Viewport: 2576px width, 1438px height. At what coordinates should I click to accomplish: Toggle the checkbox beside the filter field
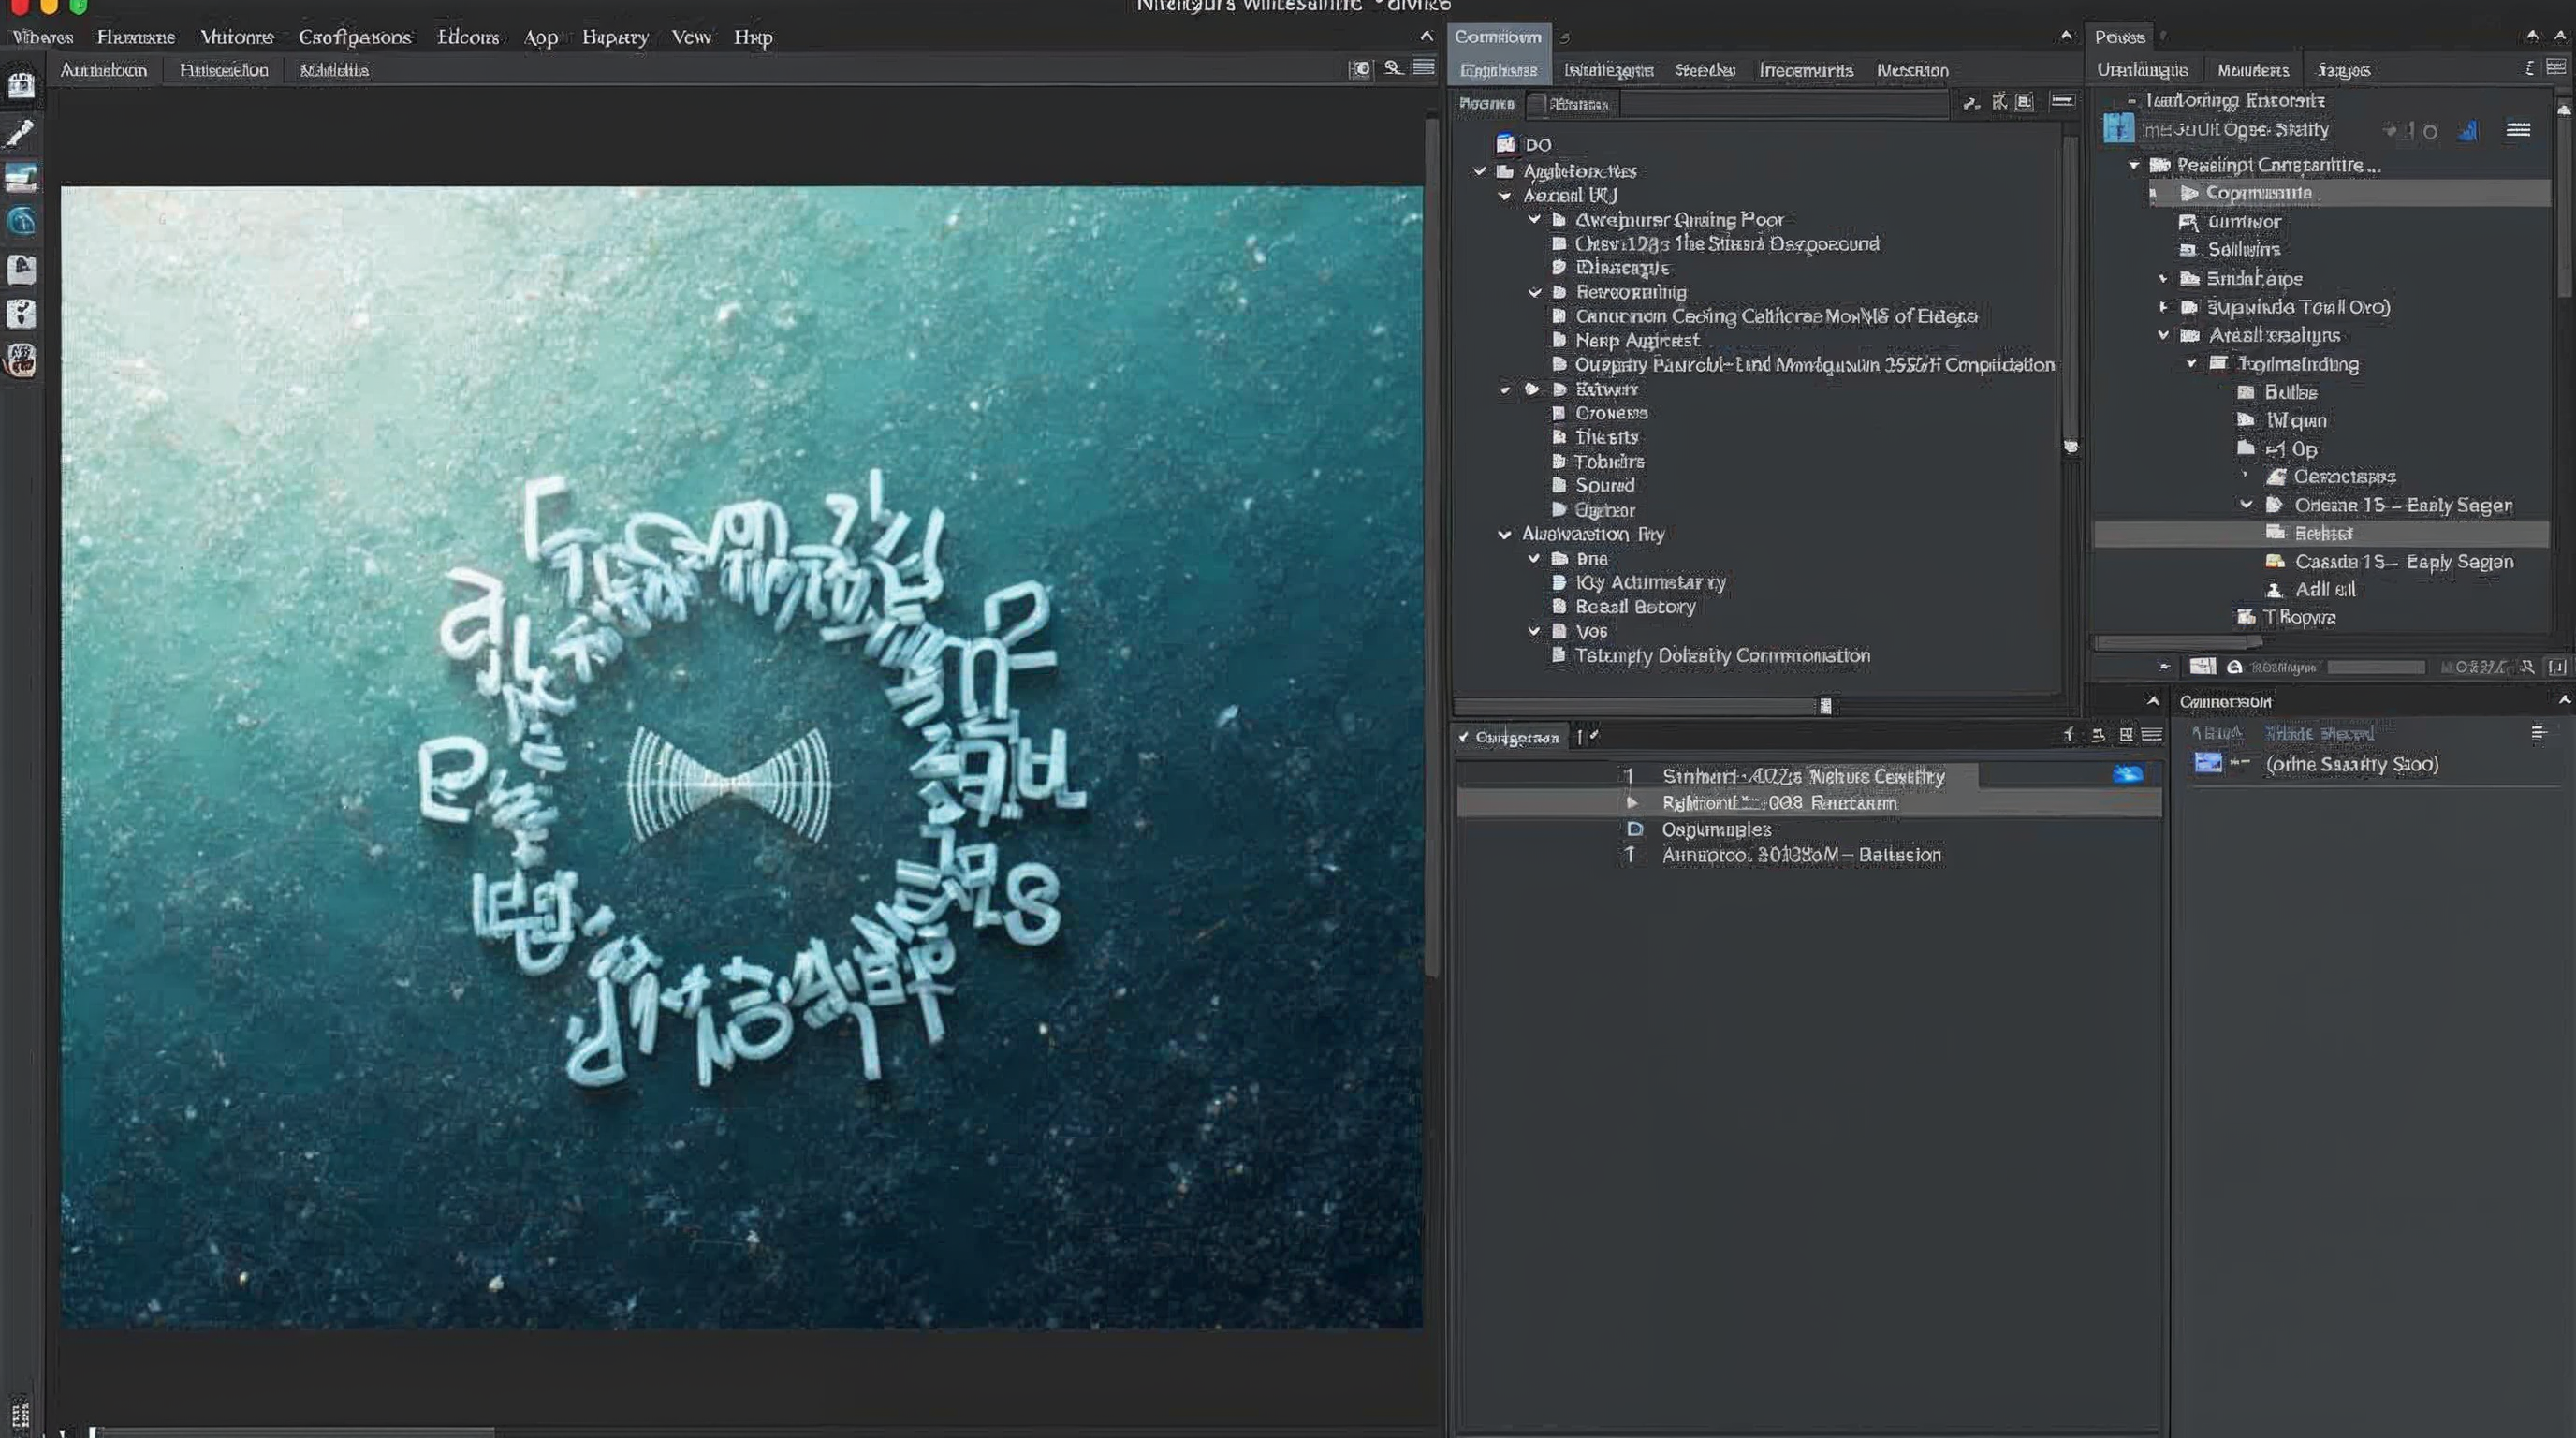click(x=1538, y=103)
